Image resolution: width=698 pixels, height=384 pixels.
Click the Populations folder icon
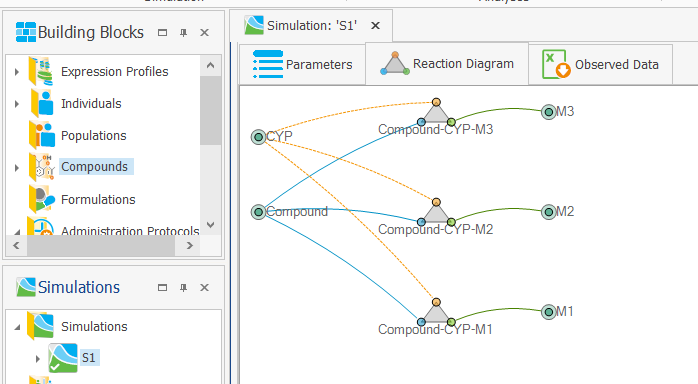42,135
